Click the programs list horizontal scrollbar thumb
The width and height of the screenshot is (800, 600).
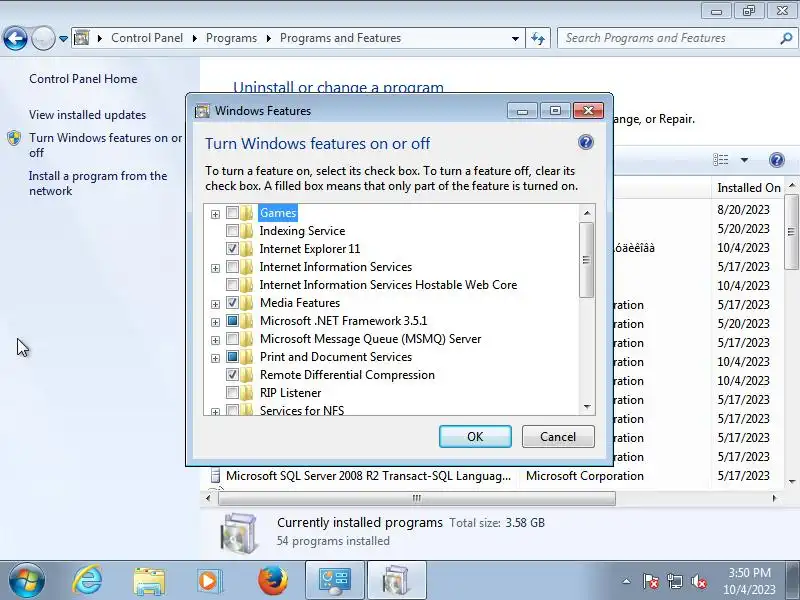click(x=417, y=498)
